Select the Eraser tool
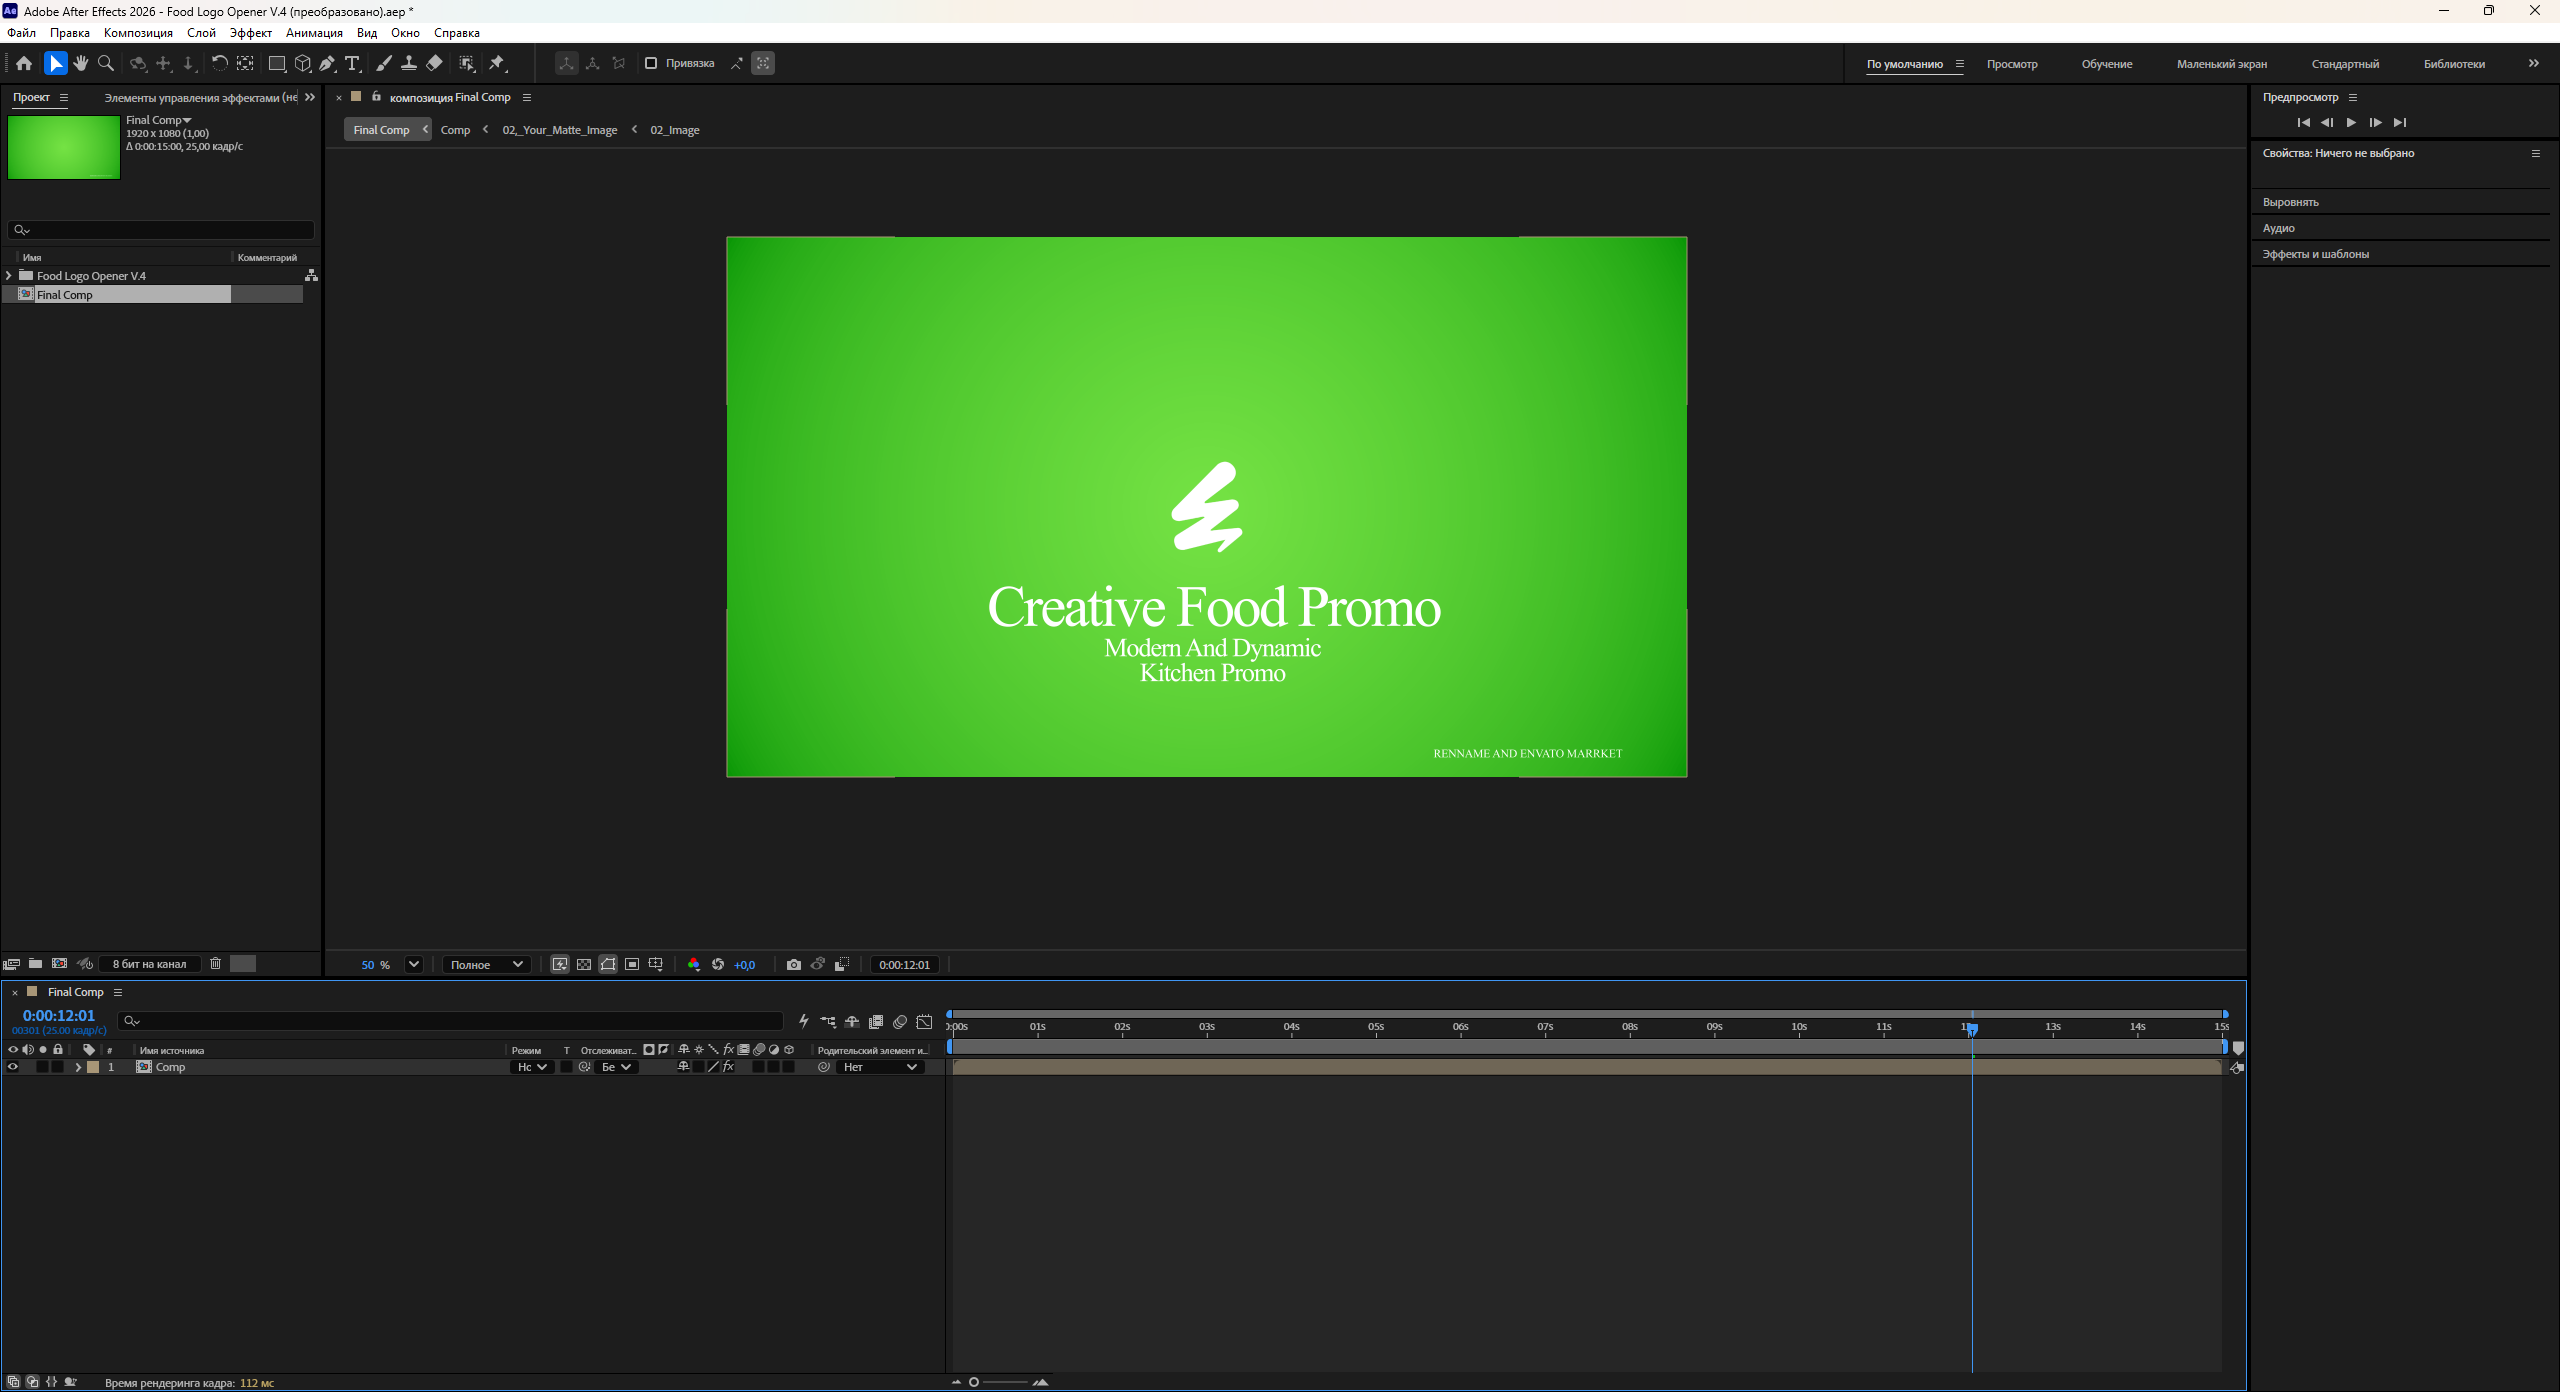Viewport: 2560px width, 1392px height. (434, 63)
